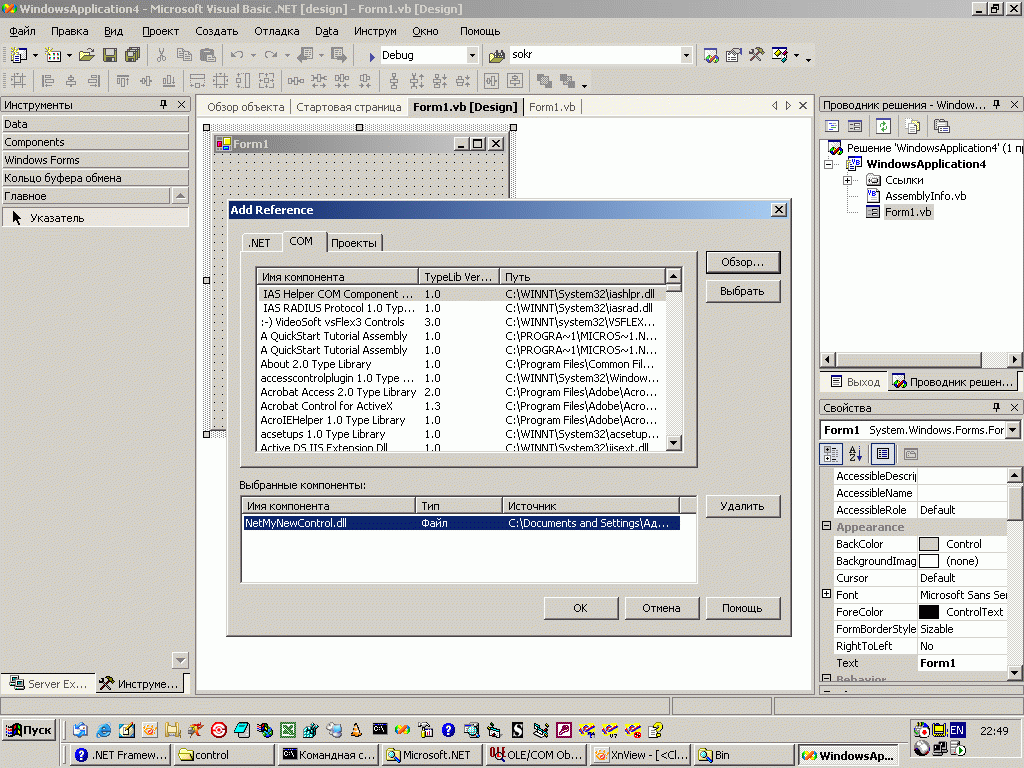The image size is (1024, 768).
Task: Open the sokr find combo box dropdown
Action: (686, 56)
